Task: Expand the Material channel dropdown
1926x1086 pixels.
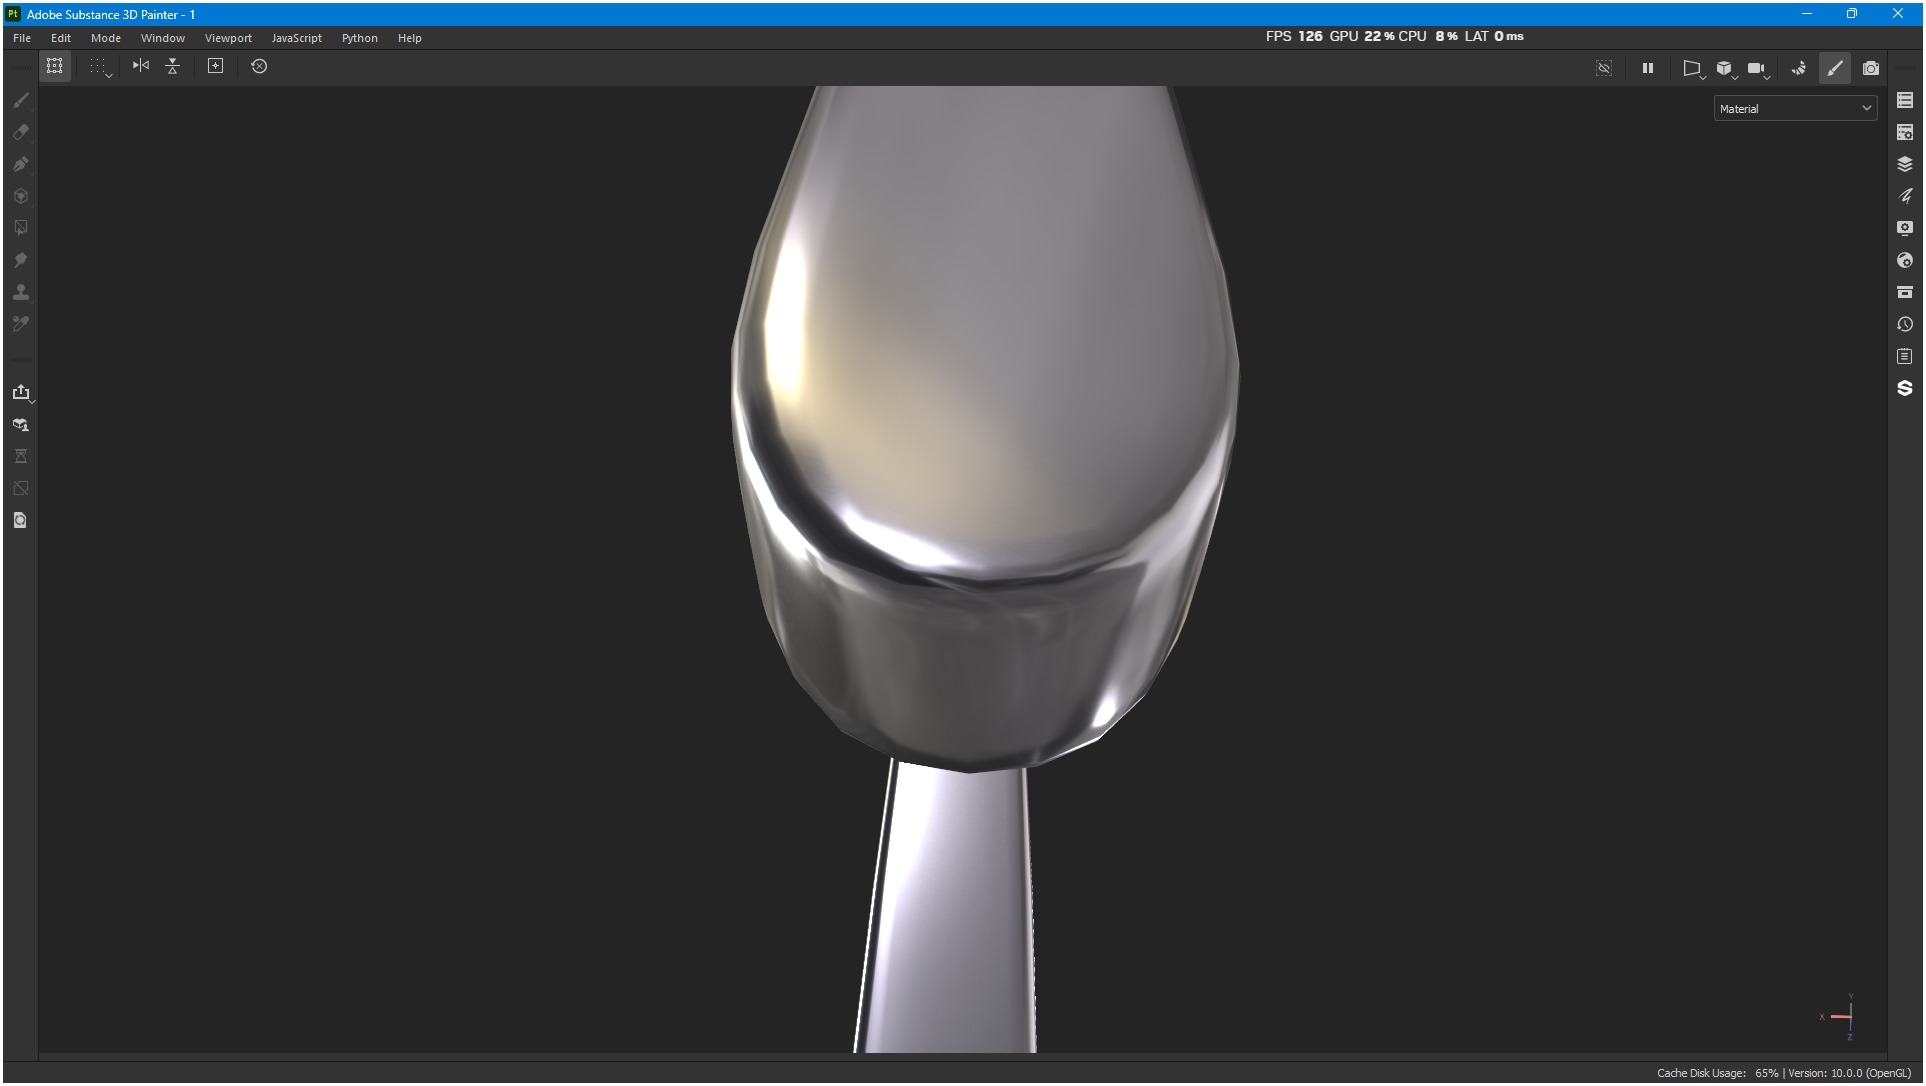Action: pyautogui.click(x=1794, y=108)
